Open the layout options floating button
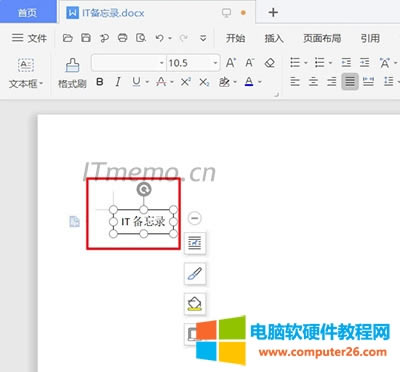The width and height of the screenshot is (400, 372). click(x=195, y=243)
